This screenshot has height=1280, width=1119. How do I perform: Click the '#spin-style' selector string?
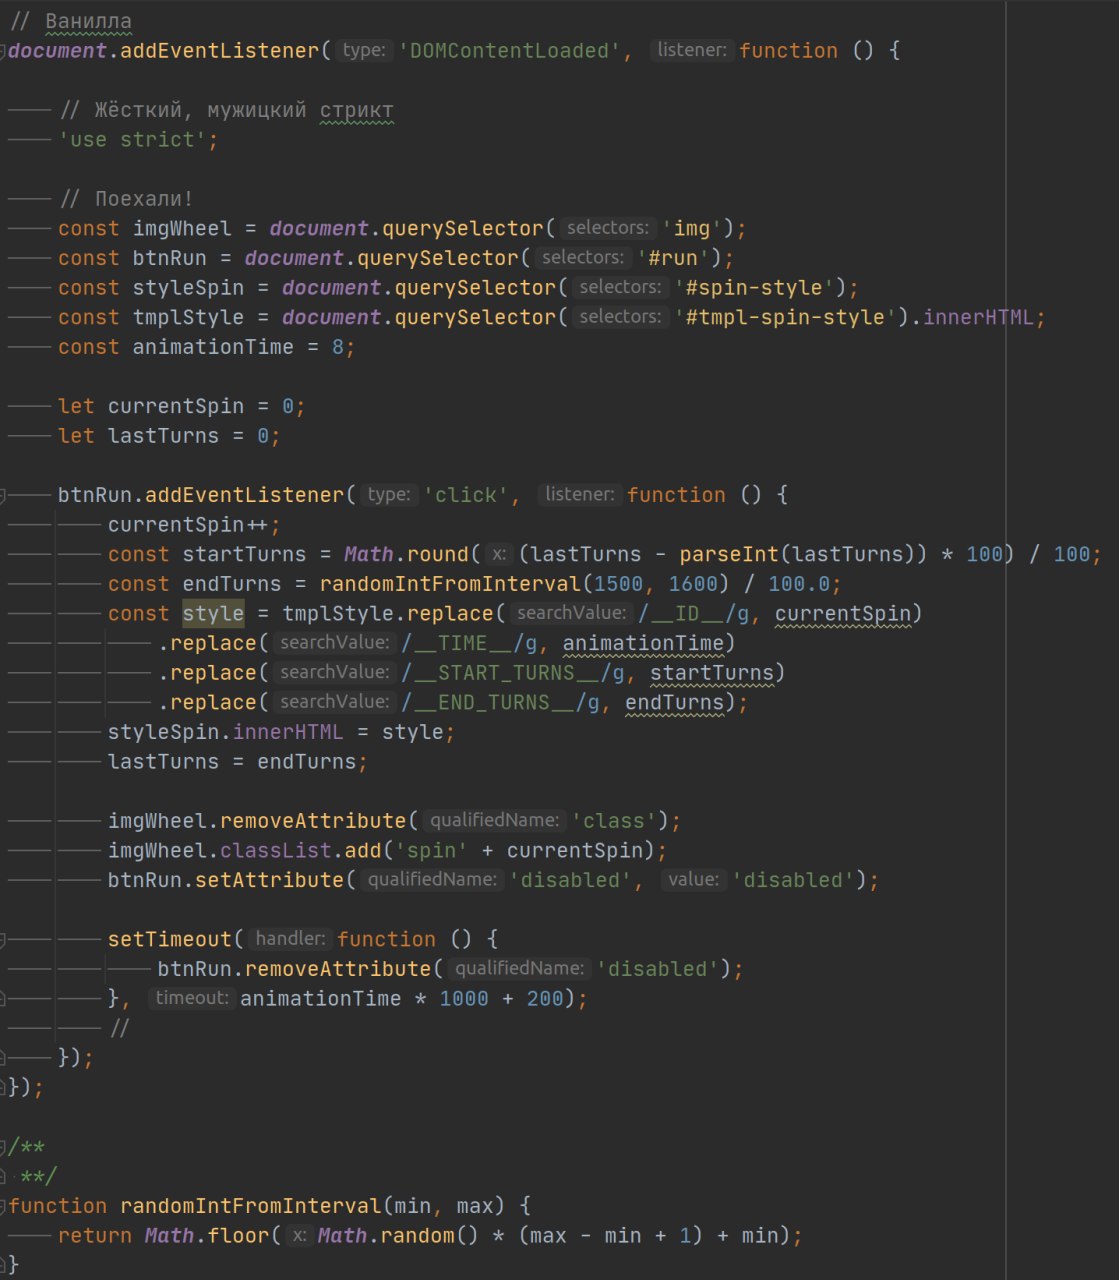pyautogui.click(x=754, y=288)
